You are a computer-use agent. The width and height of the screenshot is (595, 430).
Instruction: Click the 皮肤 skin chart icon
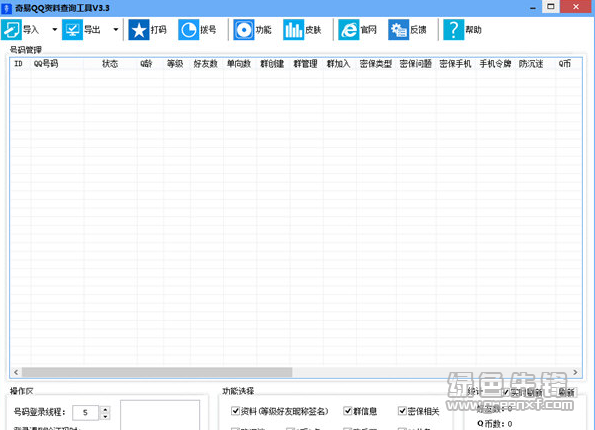[293, 30]
